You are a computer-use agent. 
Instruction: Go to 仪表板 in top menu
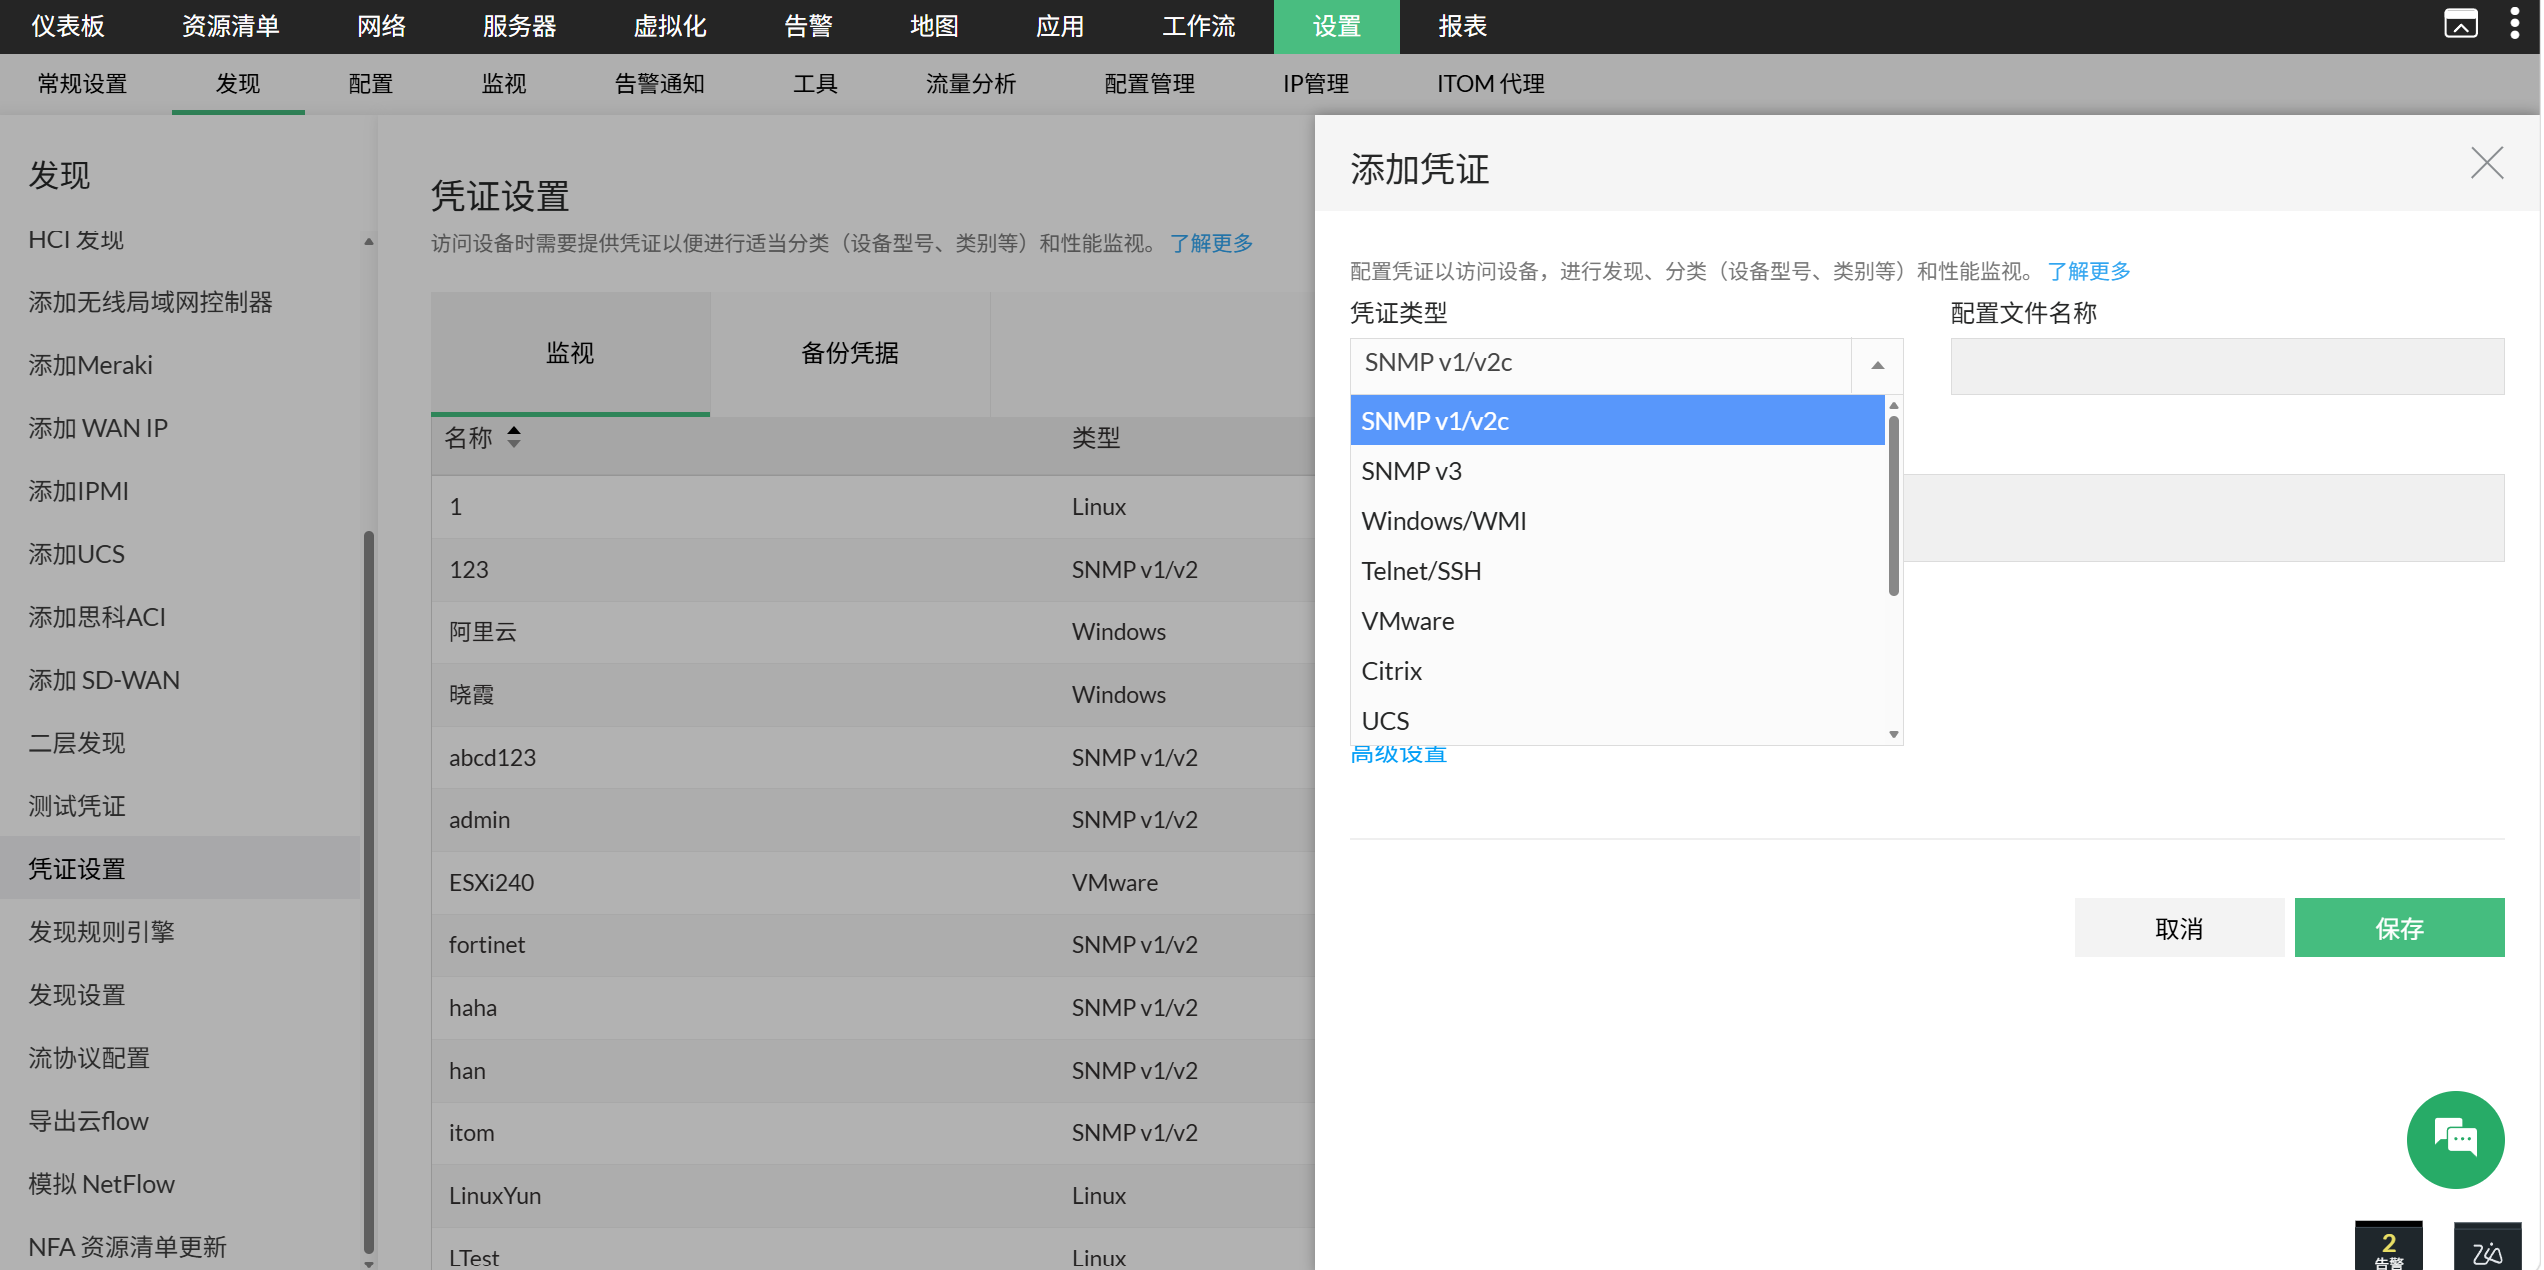(68, 26)
